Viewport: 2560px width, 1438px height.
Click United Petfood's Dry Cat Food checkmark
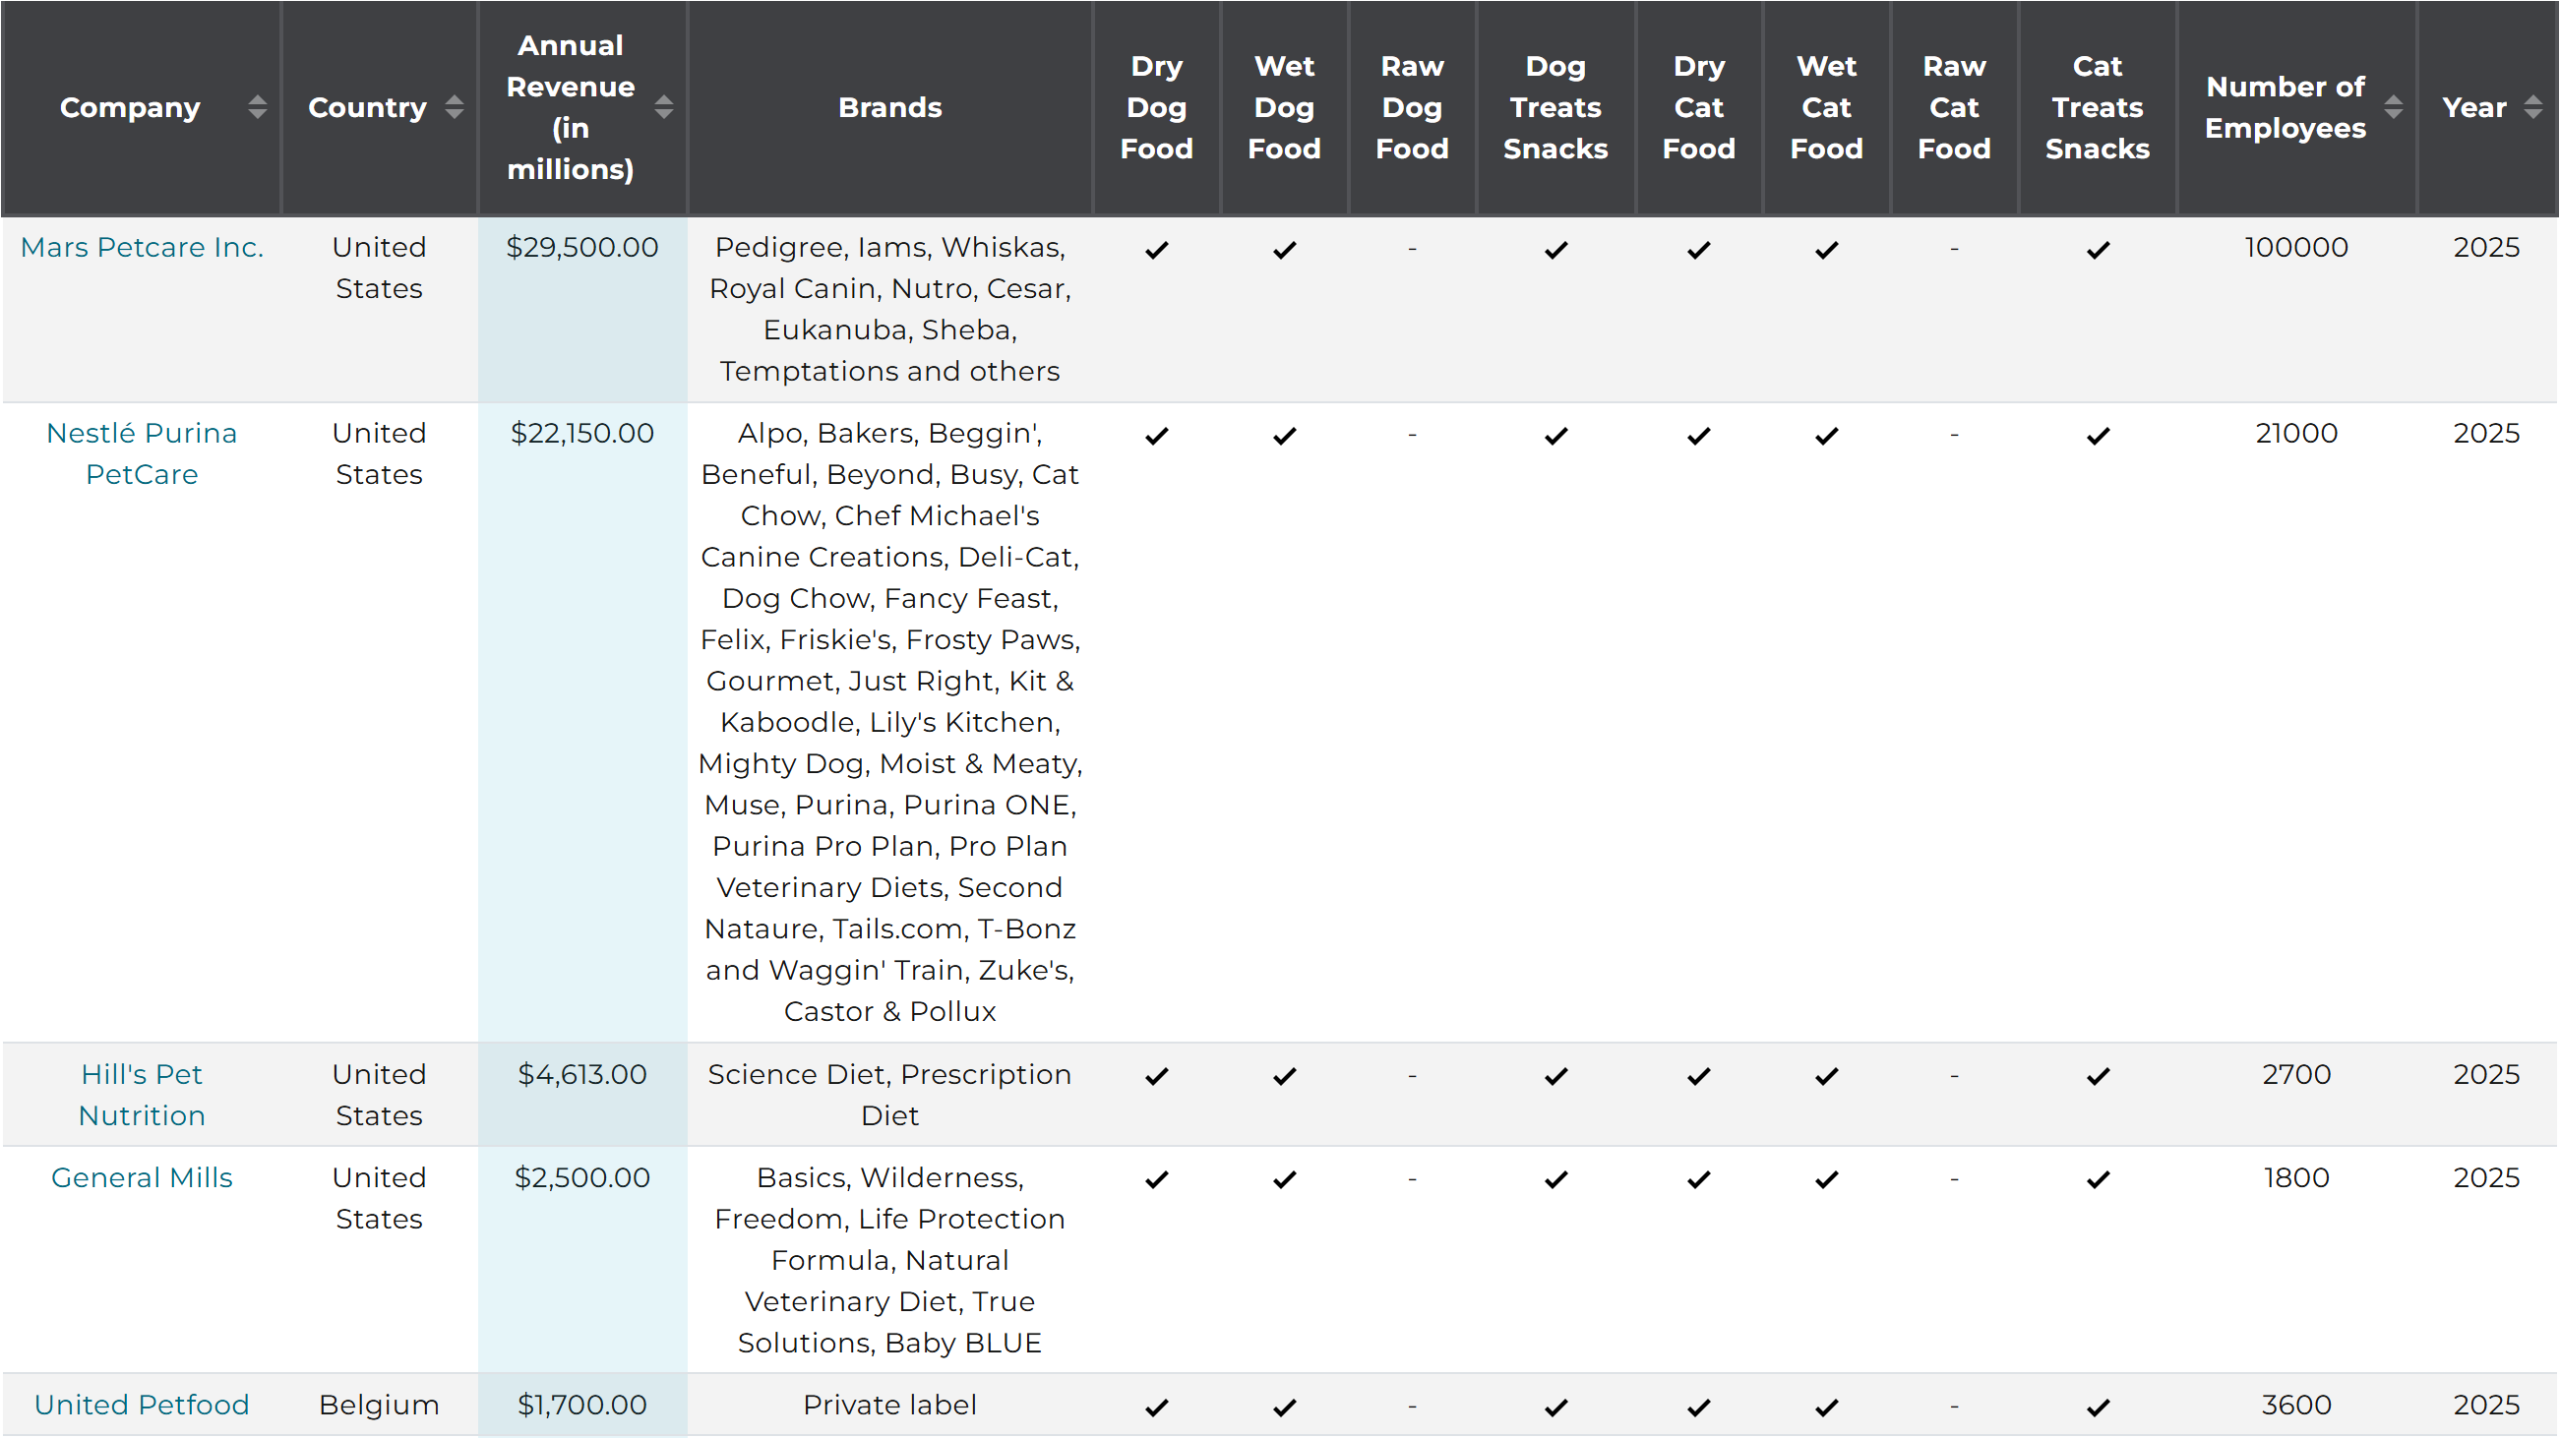pos(1699,1408)
